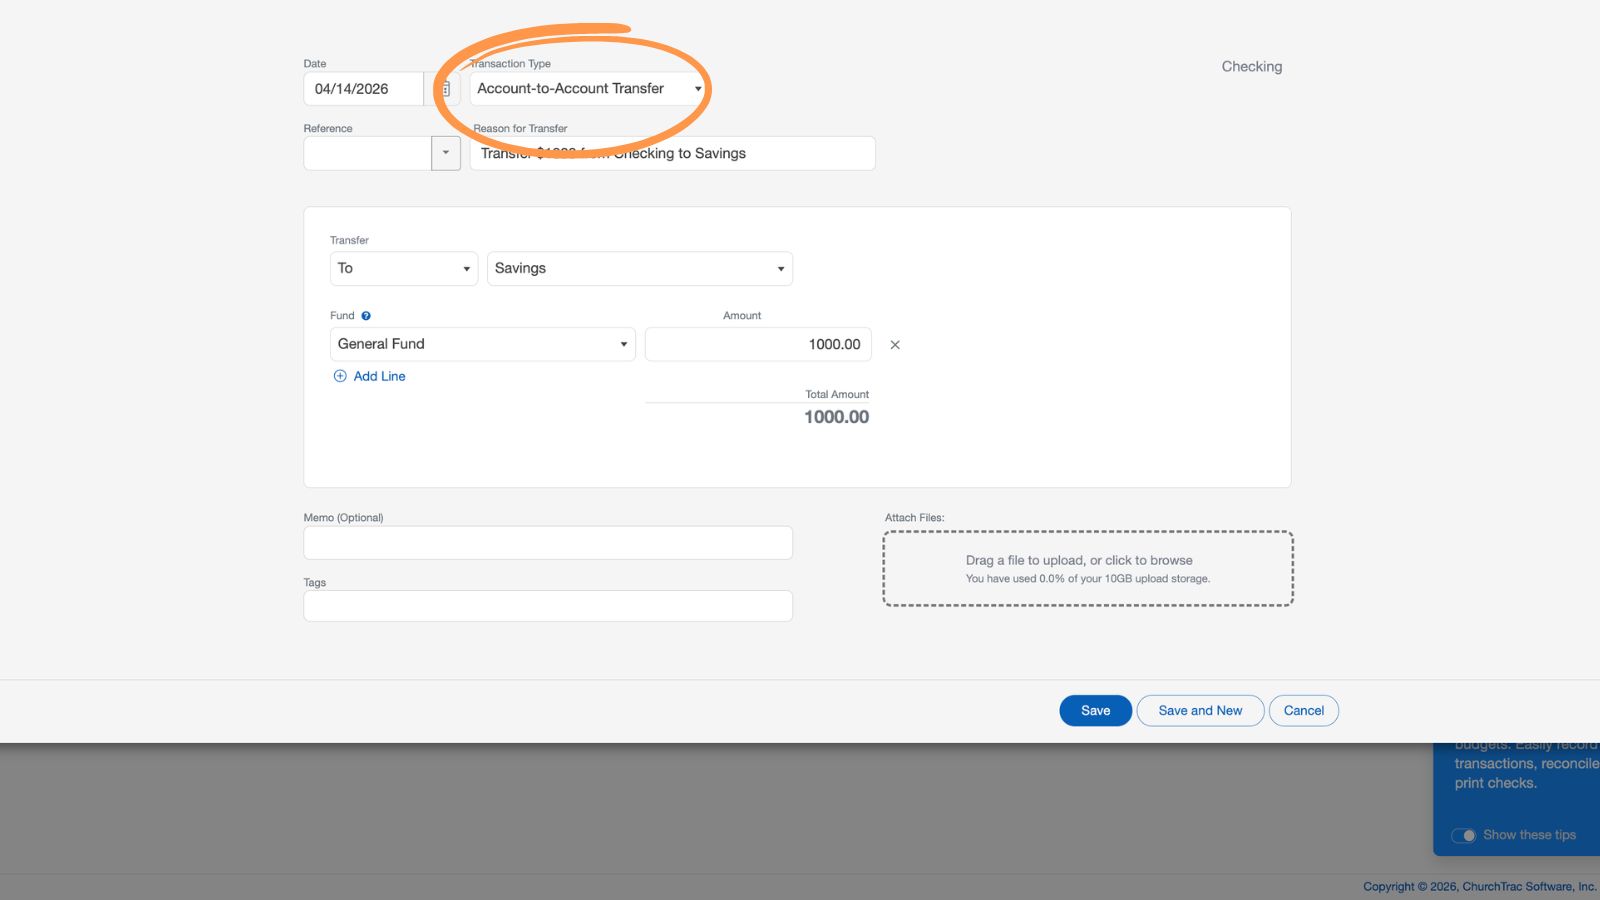Cancel the transfer entry
Viewport: 1600px width, 900px height.
tap(1303, 710)
